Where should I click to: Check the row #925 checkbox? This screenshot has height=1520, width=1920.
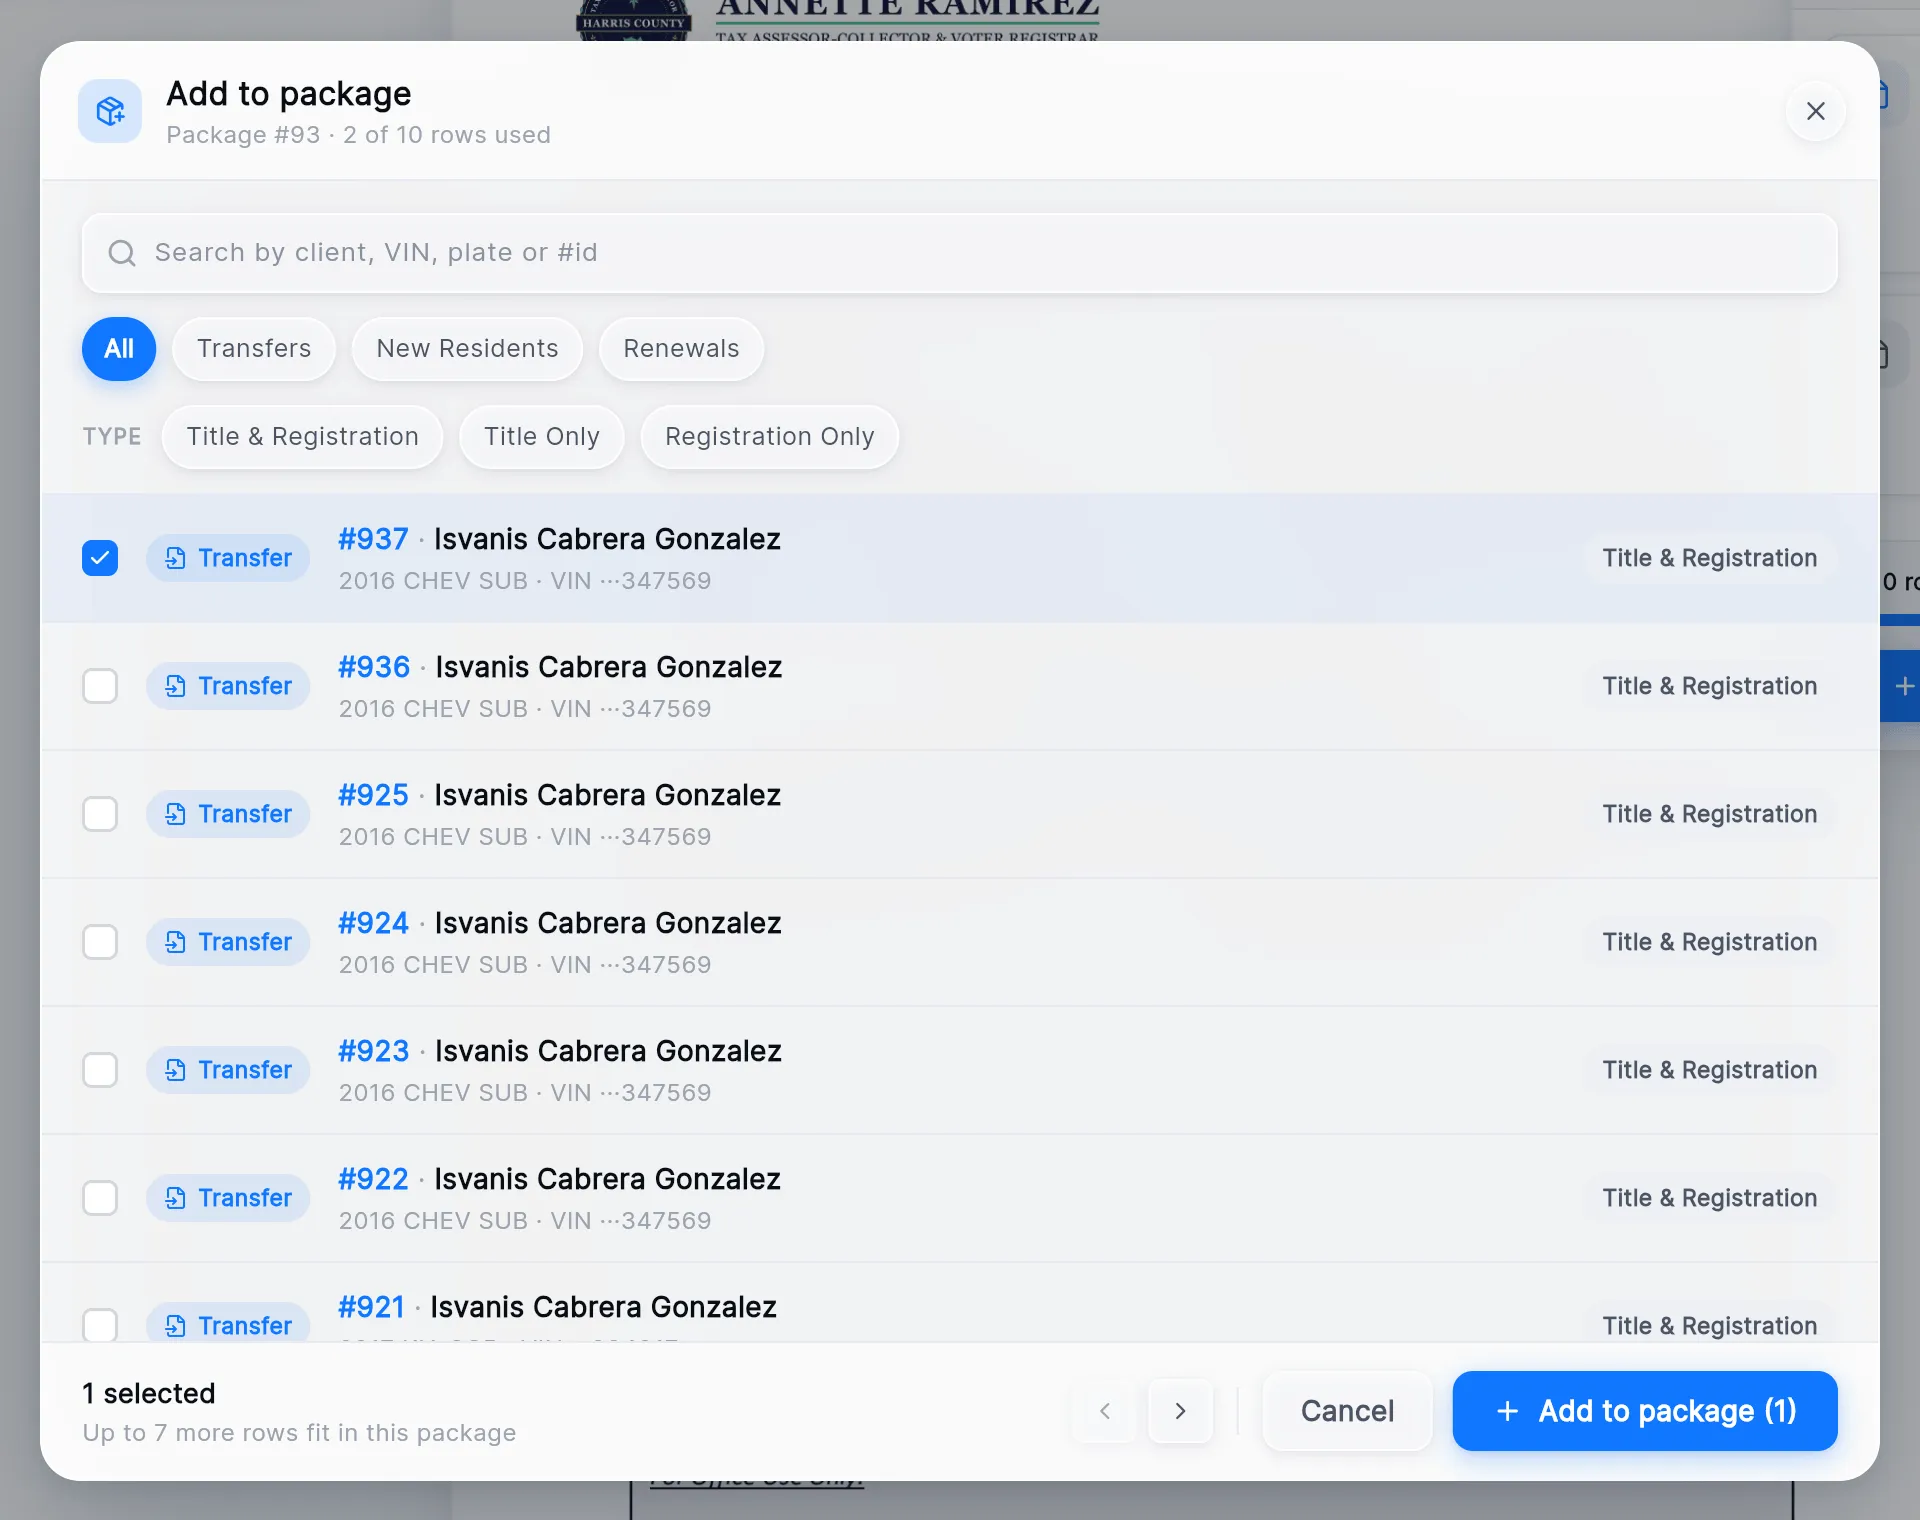100,814
